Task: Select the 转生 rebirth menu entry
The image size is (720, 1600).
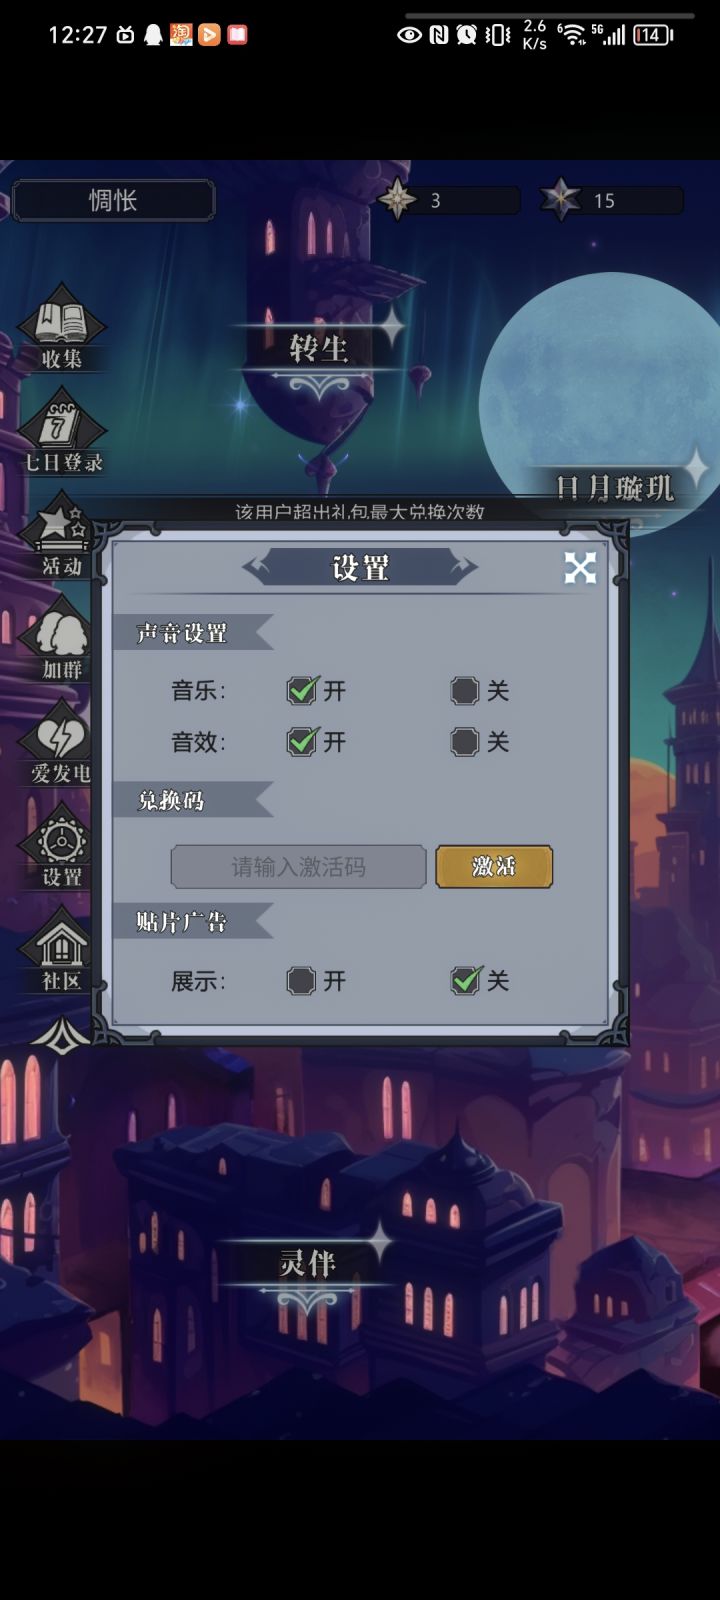Action: (x=318, y=348)
